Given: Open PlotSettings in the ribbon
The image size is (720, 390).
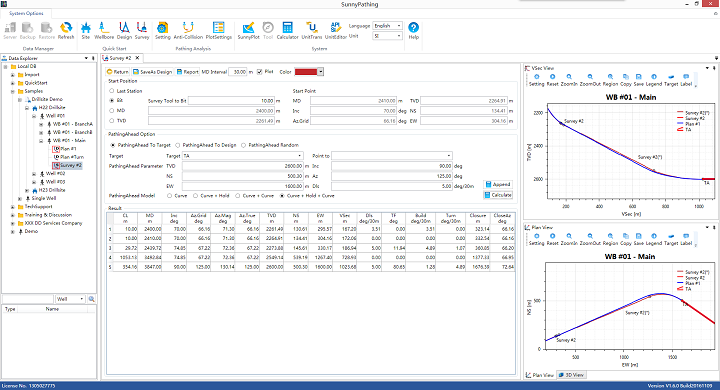Looking at the screenshot, I should coord(219,30).
